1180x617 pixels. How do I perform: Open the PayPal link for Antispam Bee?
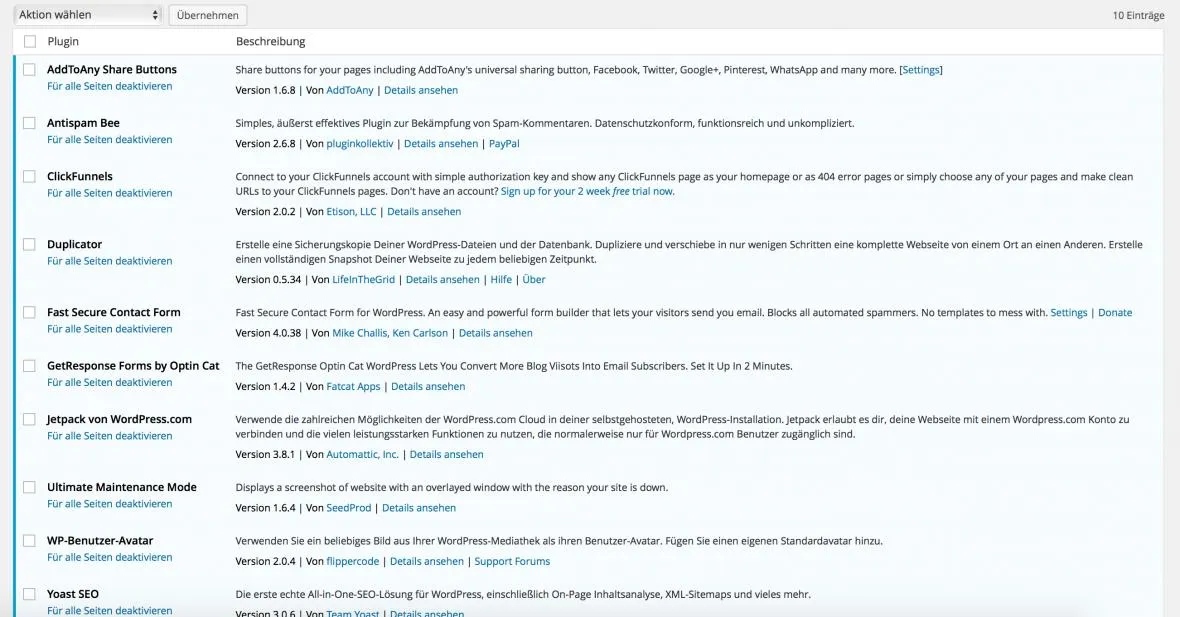coord(504,144)
